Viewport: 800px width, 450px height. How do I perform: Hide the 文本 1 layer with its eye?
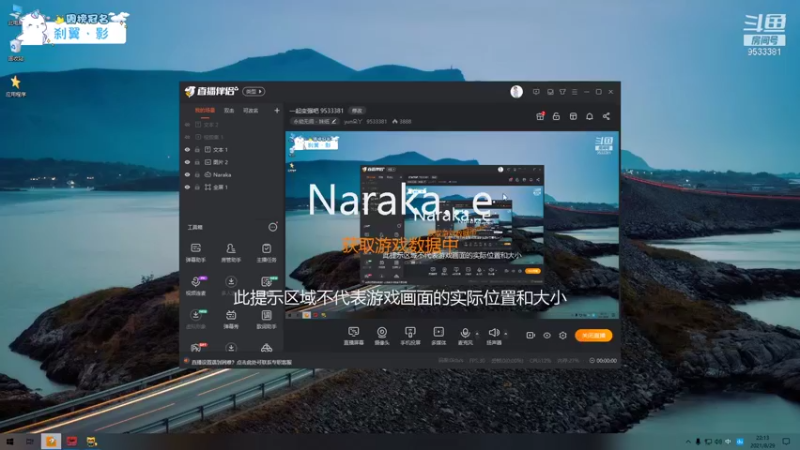pos(187,149)
